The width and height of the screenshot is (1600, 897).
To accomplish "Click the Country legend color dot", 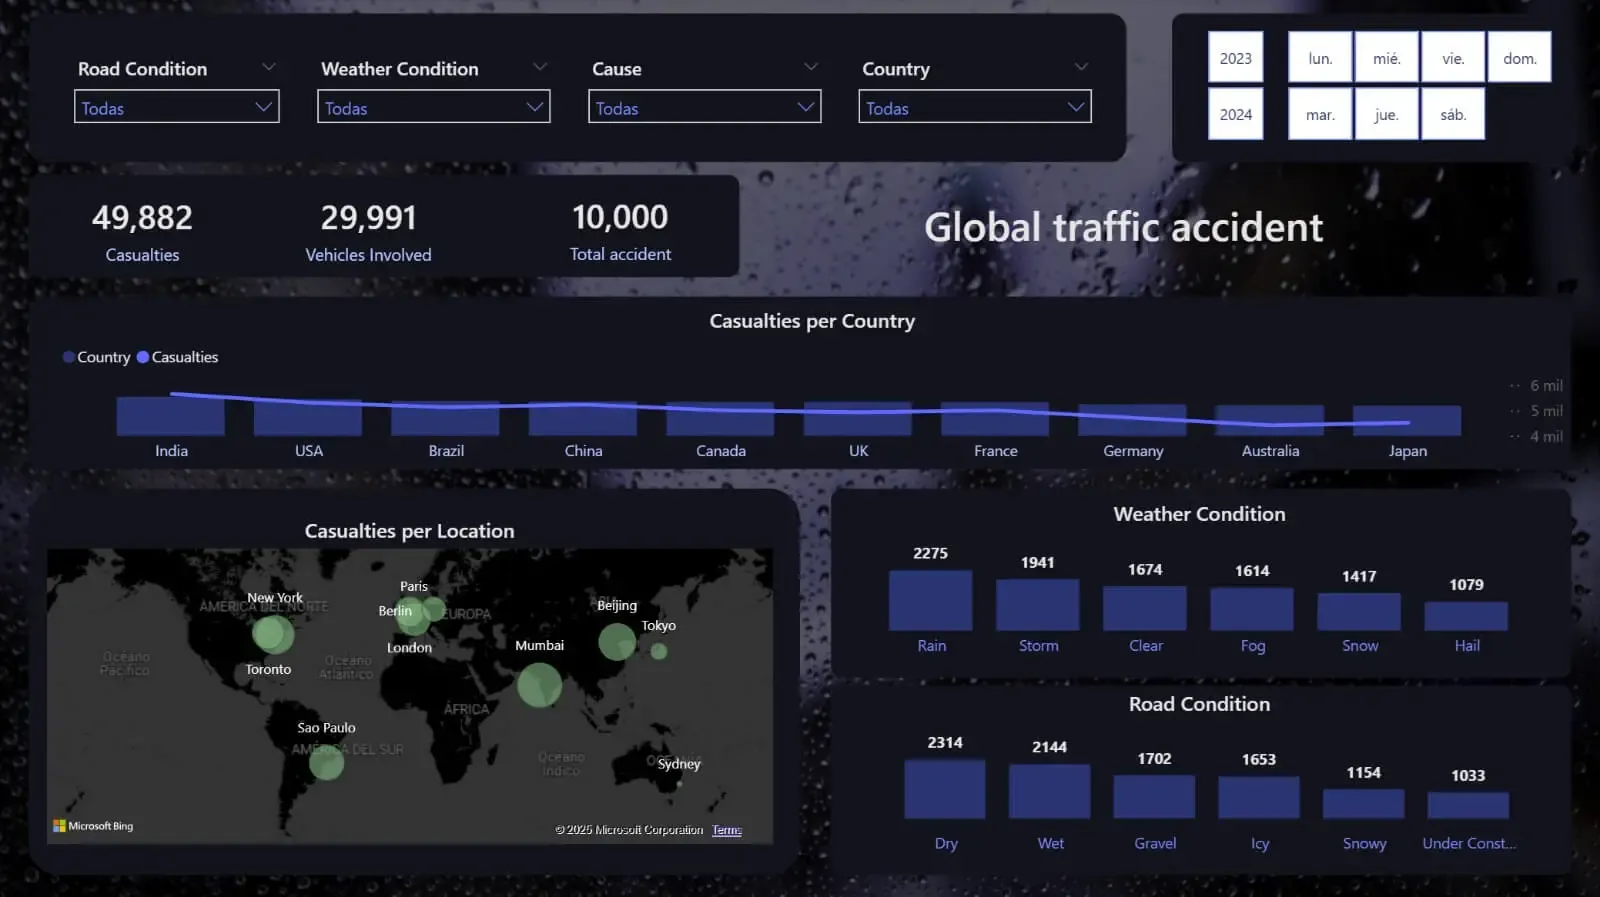I will (69, 357).
